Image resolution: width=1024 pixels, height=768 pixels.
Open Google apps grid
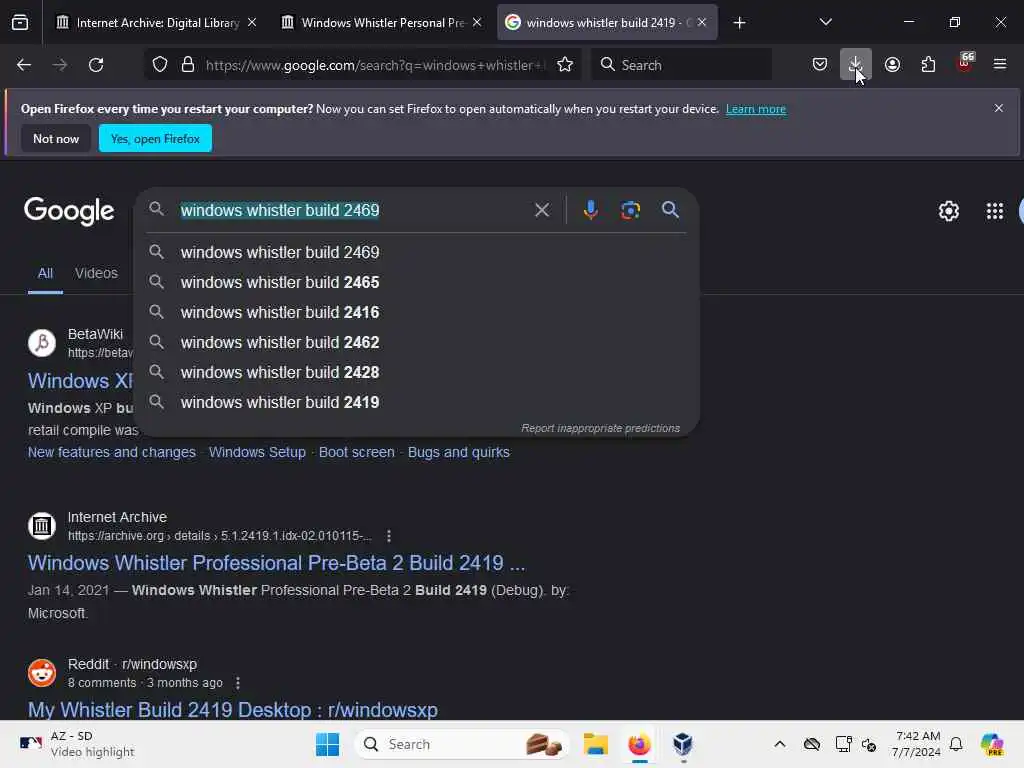[x=995, y=211]
